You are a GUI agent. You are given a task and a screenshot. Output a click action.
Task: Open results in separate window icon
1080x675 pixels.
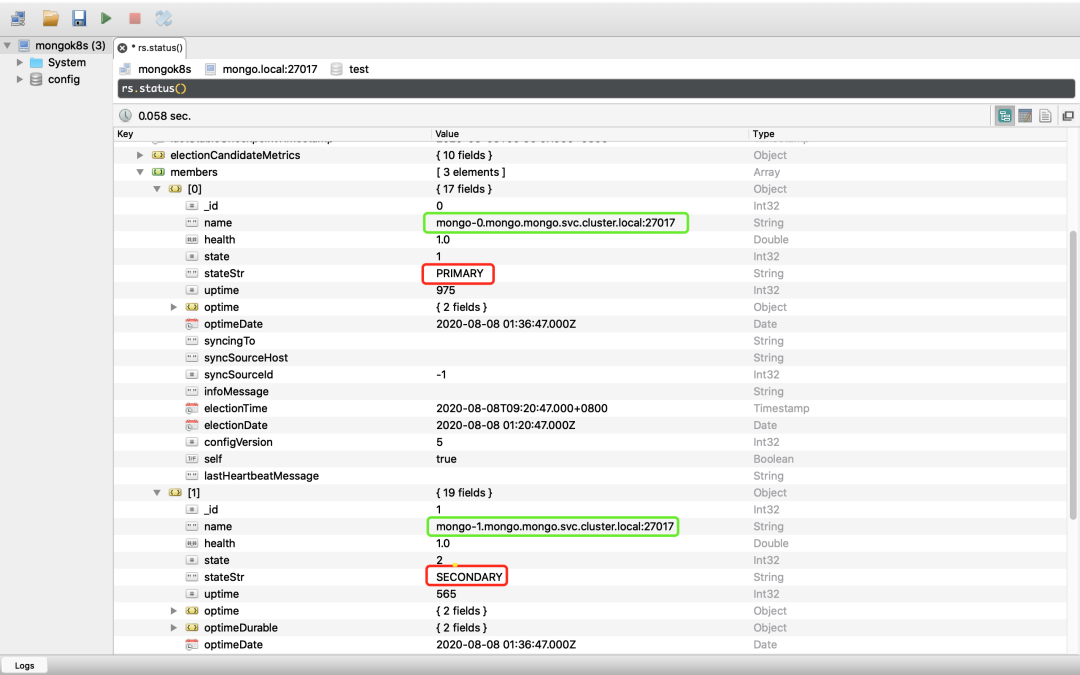pyautogui.click(x=1068, y=116)
